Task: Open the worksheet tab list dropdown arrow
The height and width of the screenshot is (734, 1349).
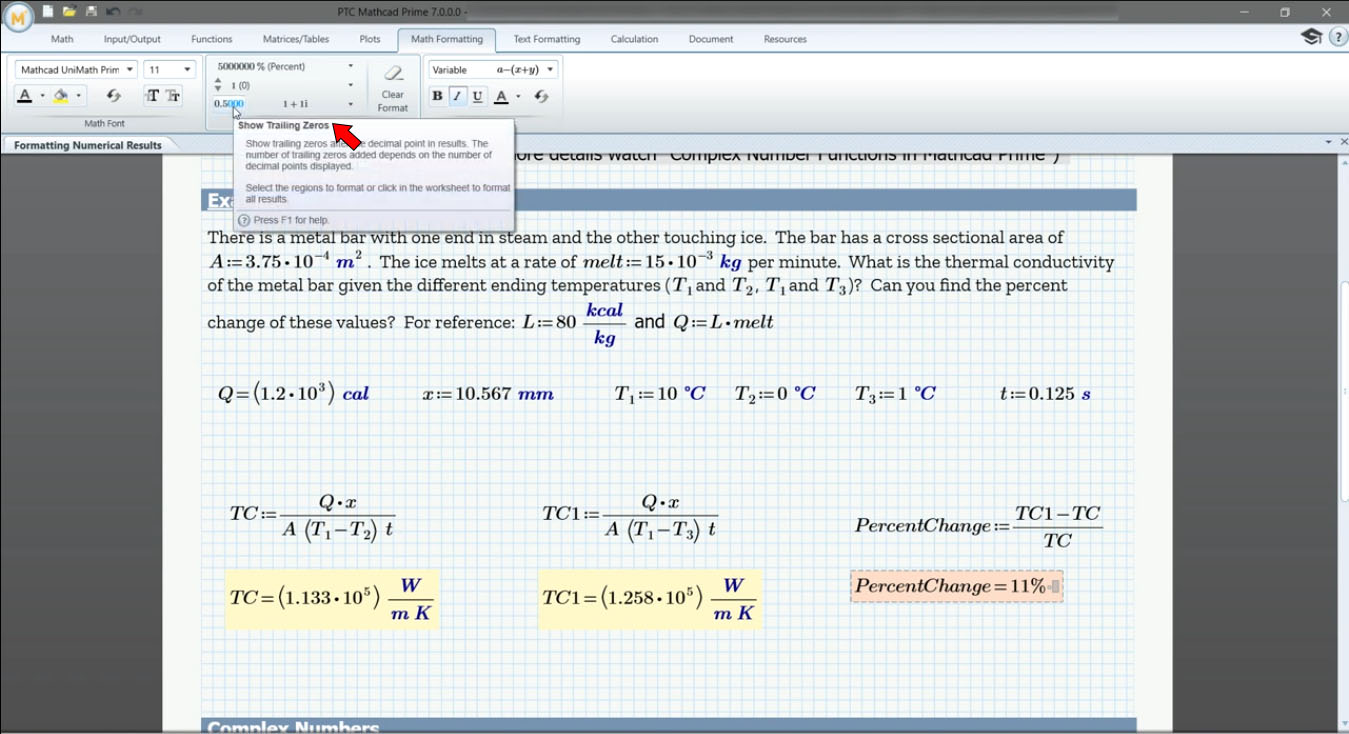Action: click(1328, 144)
